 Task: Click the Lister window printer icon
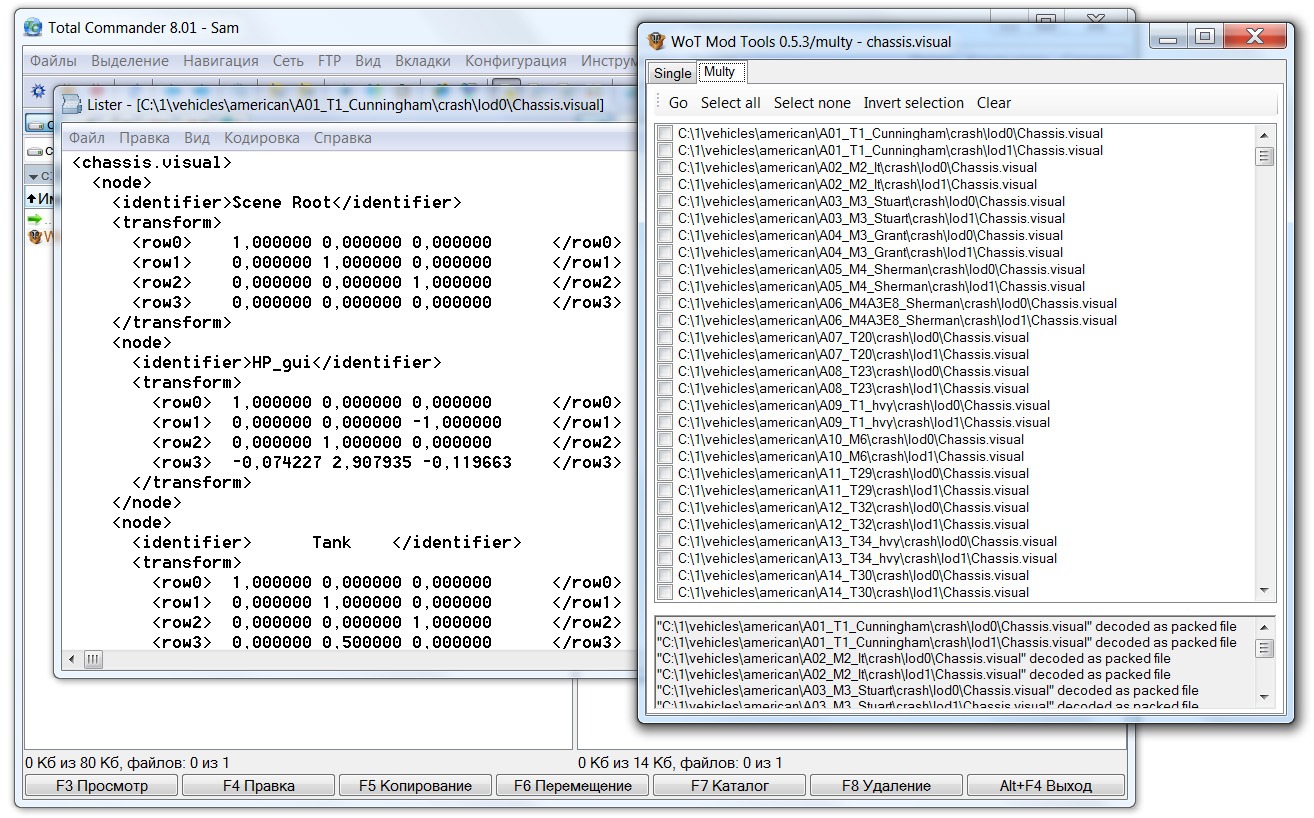tap(71, 105)
